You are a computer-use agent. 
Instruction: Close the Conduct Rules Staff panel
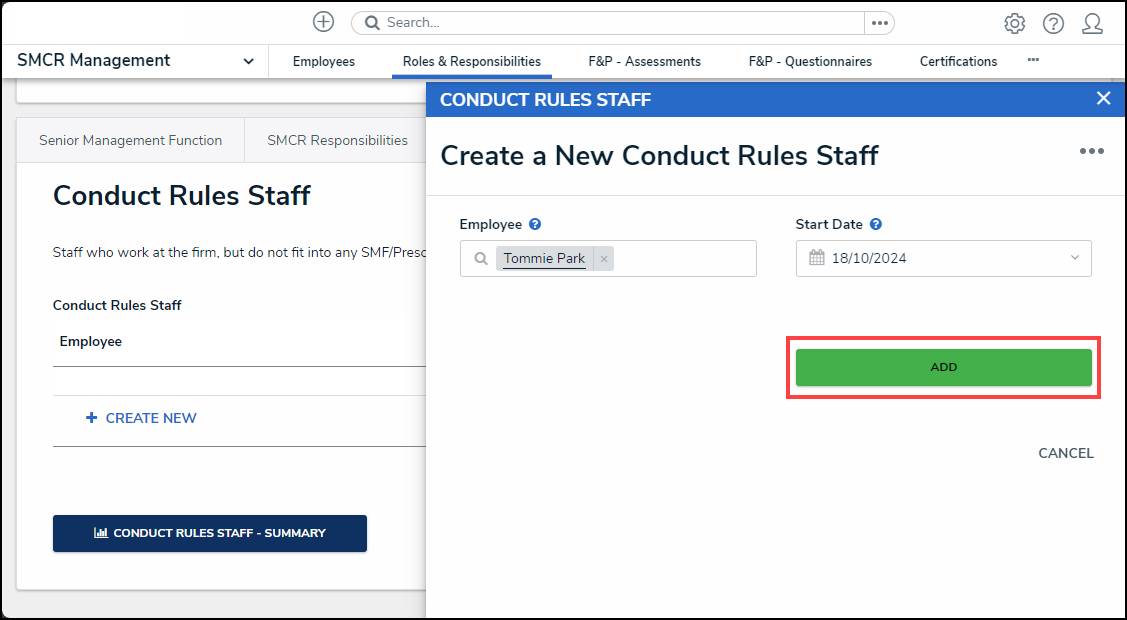tap(1103, 98)
